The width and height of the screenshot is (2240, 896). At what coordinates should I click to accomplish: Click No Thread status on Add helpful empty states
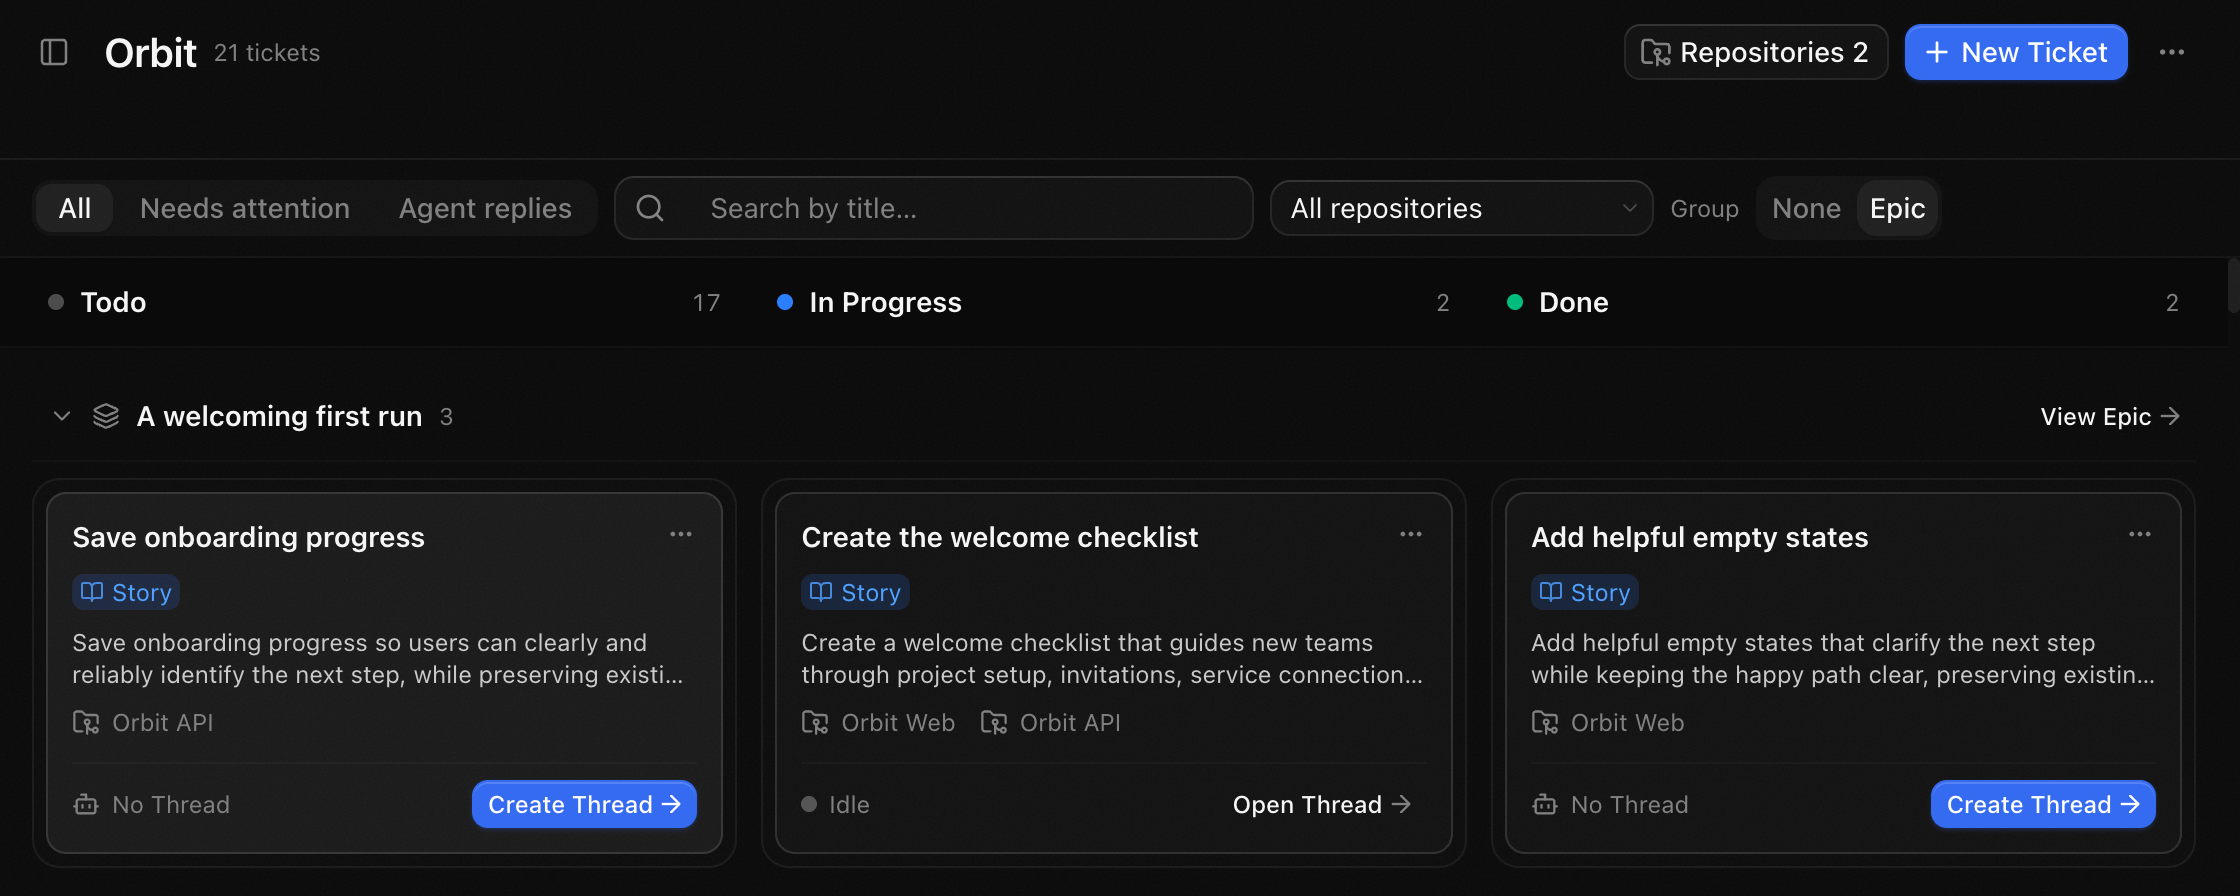coord(1610,804)
